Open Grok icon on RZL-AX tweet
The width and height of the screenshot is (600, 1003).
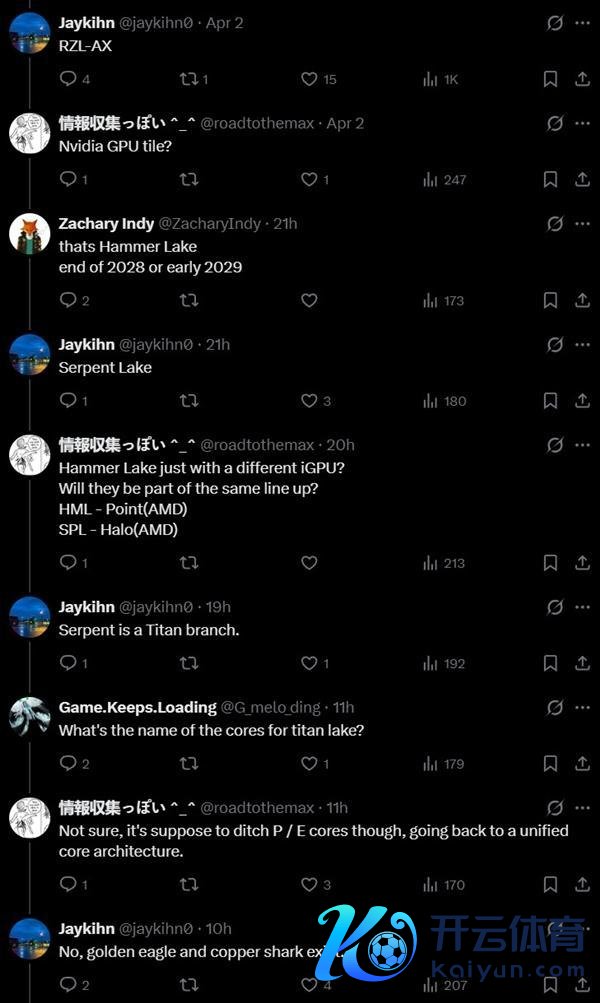click(555, 22)
